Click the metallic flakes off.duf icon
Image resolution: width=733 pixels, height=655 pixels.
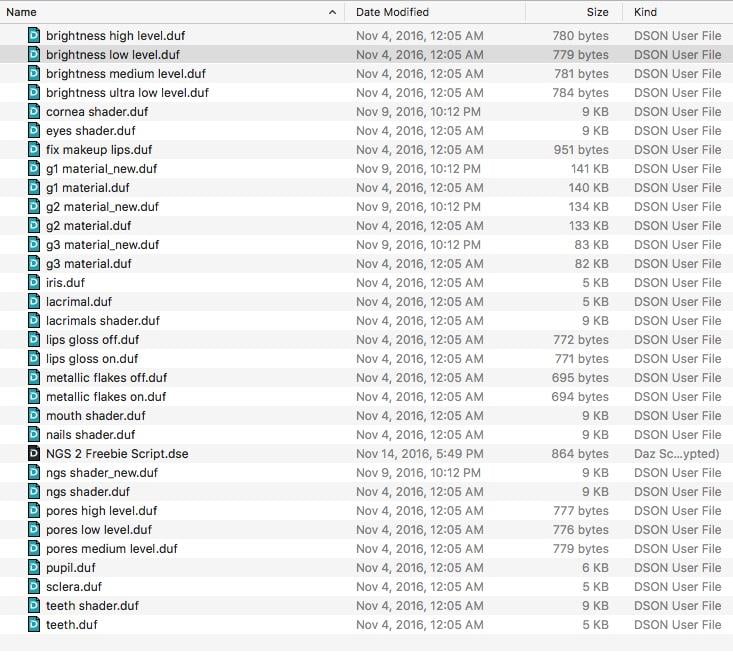(x=34, y=378)
